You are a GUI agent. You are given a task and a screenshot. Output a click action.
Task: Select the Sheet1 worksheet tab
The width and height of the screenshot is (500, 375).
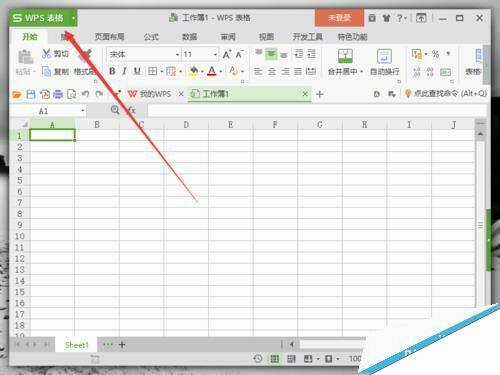pyautogui.click(x=77, y=345)
